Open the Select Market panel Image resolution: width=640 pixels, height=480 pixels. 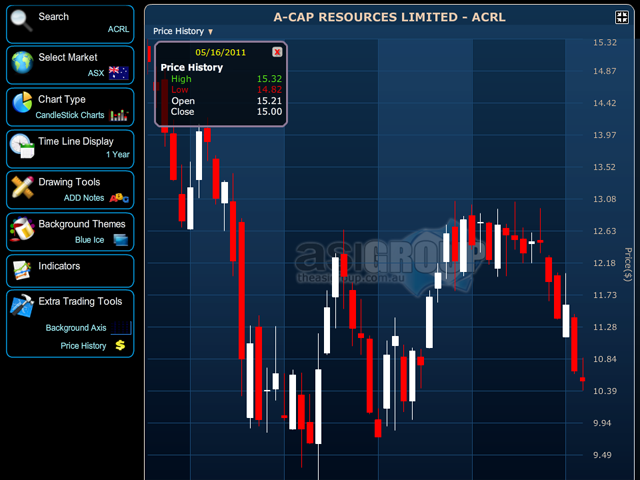(70, 65)
